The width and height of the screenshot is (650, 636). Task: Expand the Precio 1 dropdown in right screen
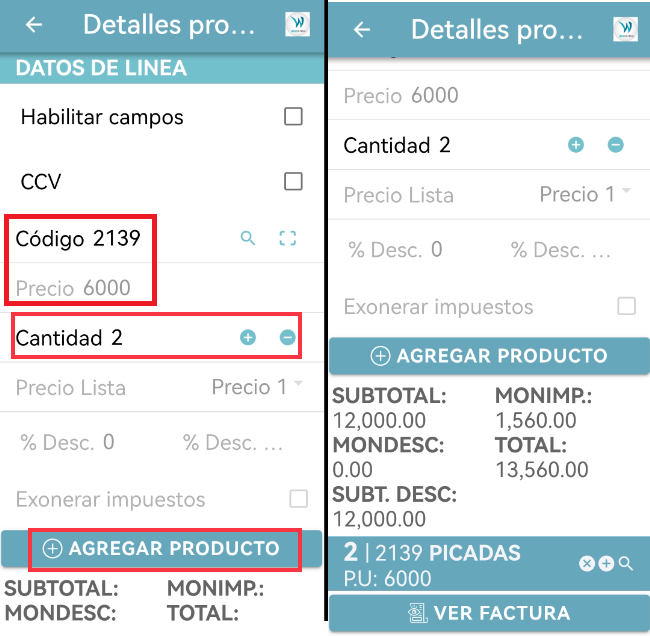pos(585,194)
